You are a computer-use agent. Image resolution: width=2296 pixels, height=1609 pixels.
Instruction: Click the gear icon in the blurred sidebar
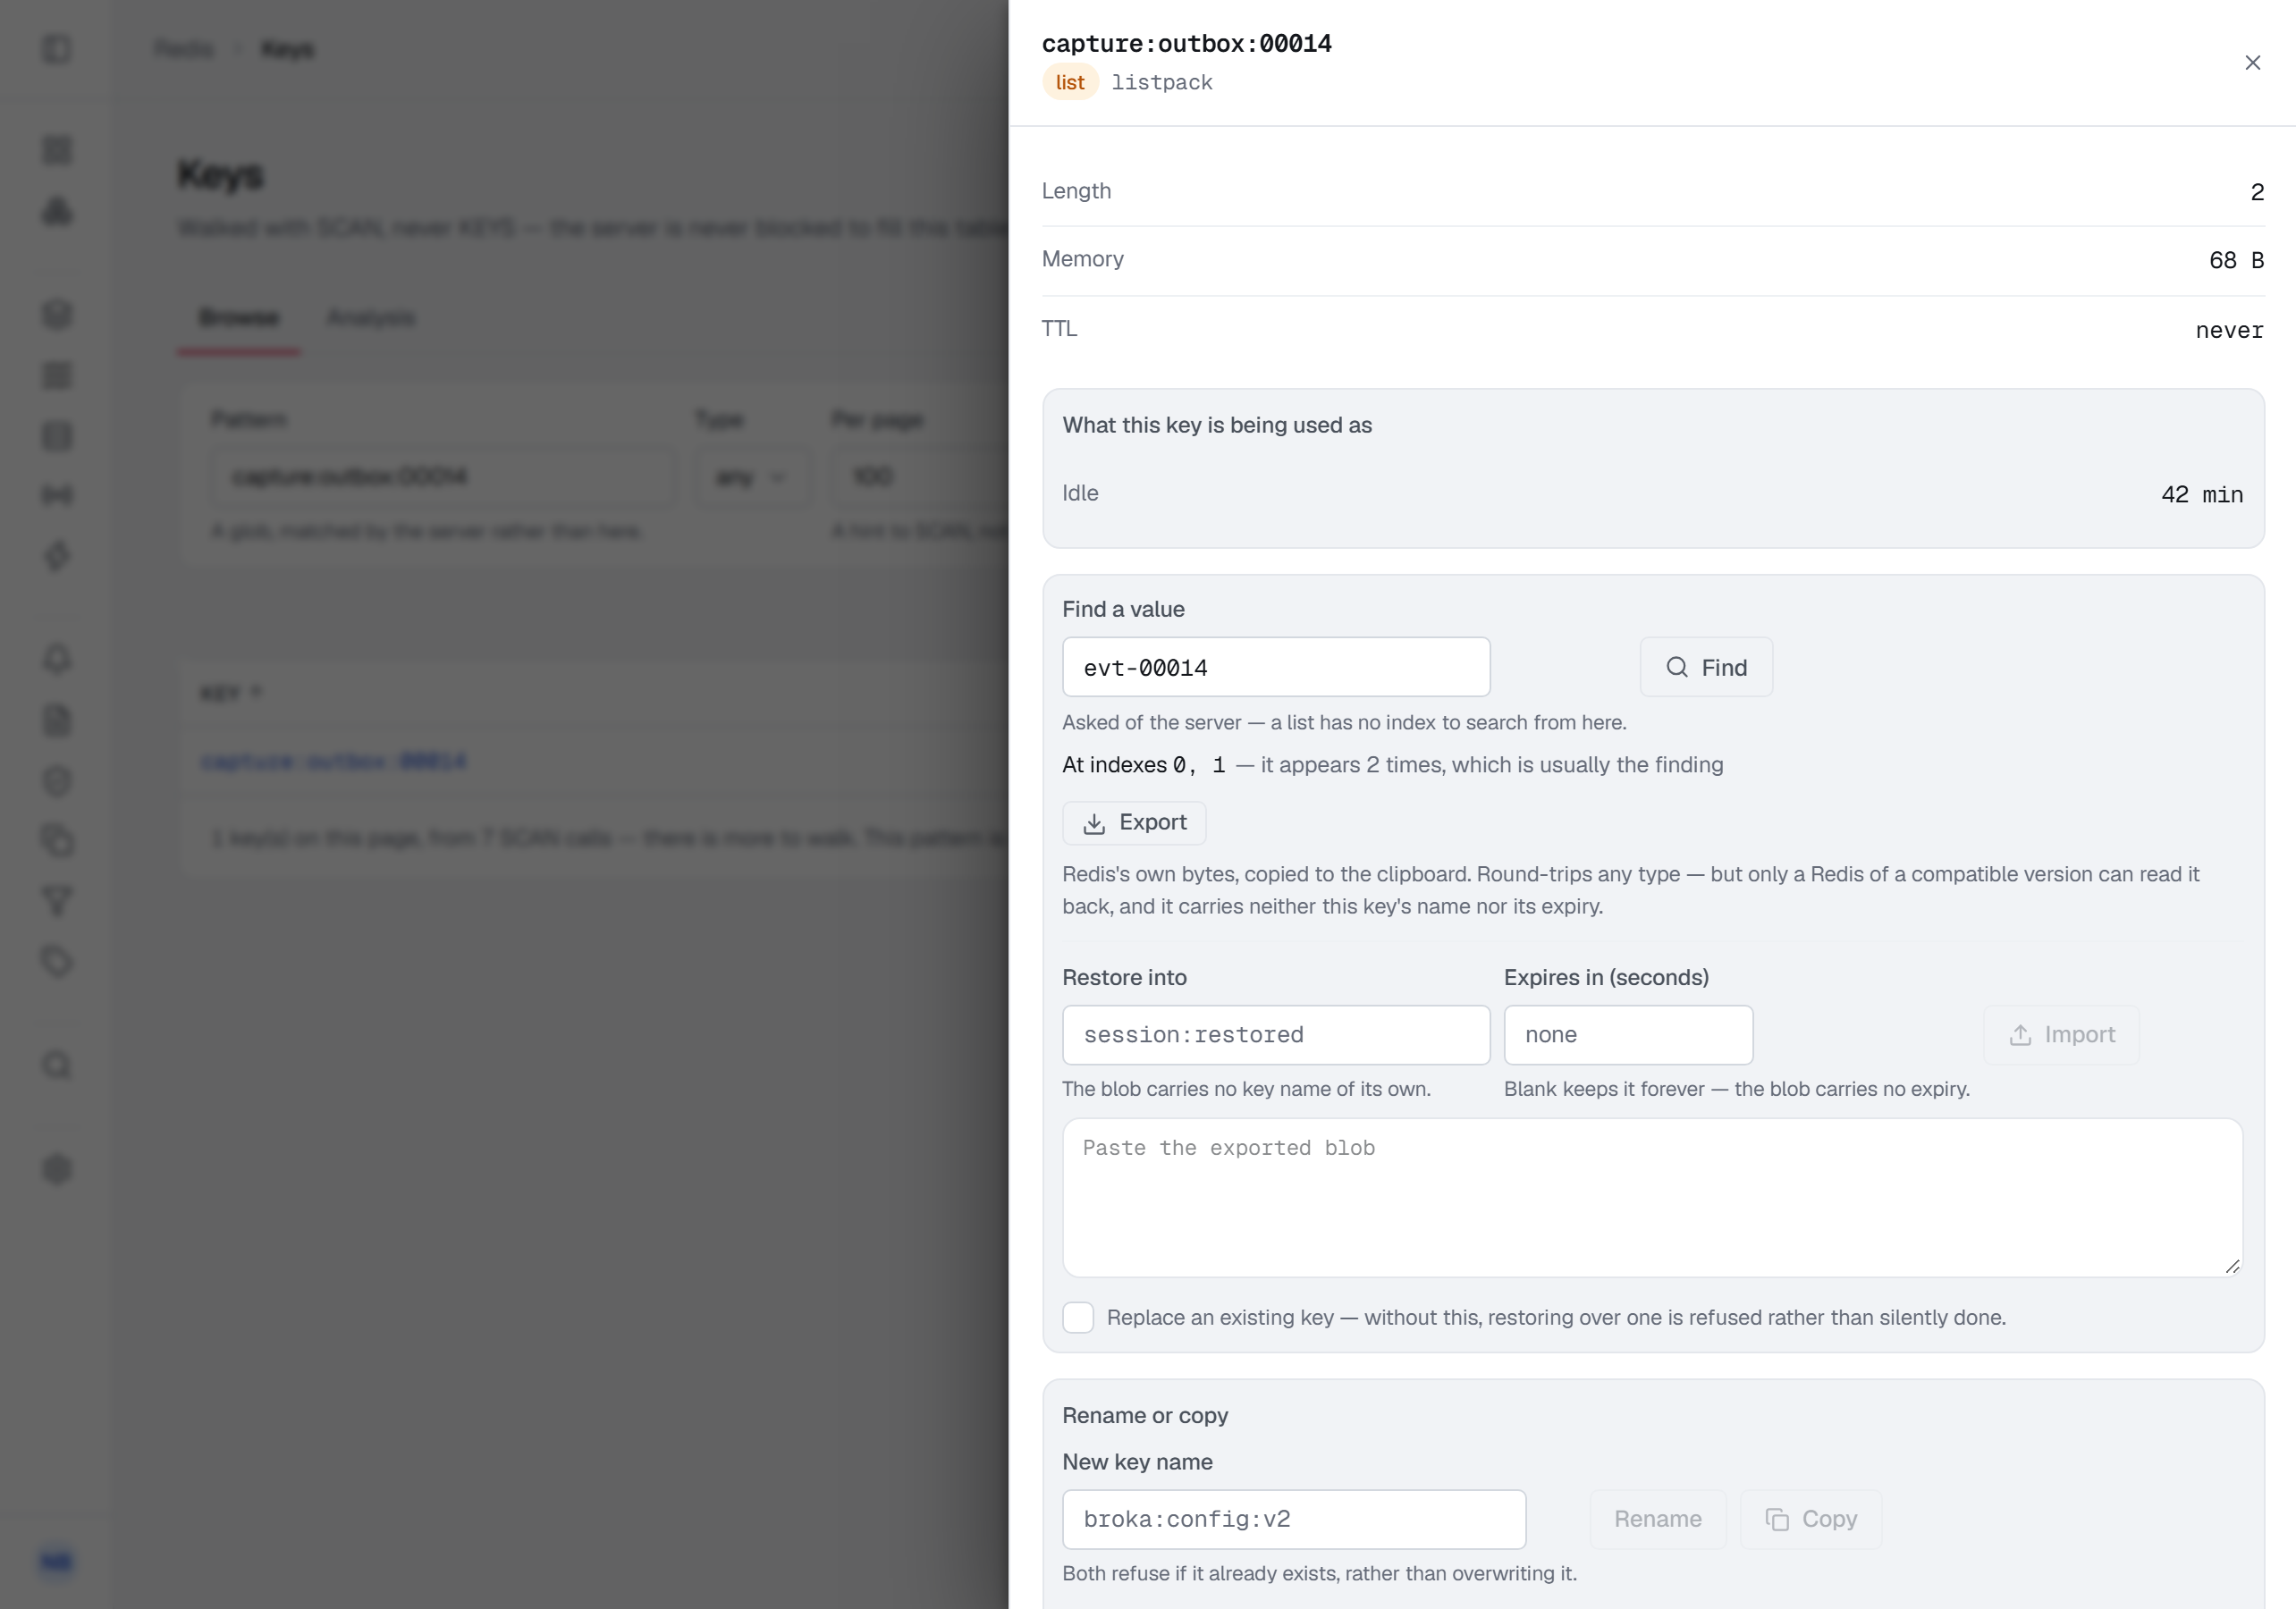pos(57,1168)
